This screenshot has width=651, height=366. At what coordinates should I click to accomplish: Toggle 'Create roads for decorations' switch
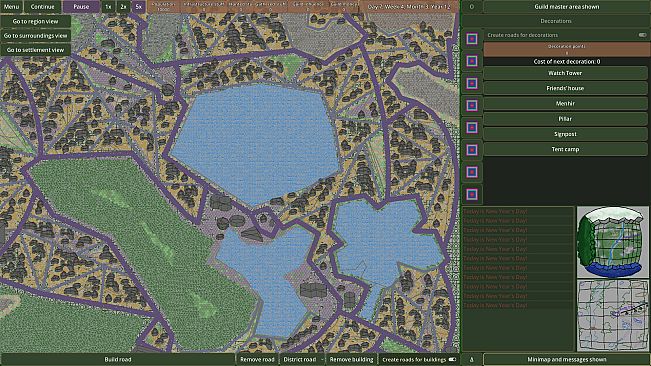(x=642, y=35)
